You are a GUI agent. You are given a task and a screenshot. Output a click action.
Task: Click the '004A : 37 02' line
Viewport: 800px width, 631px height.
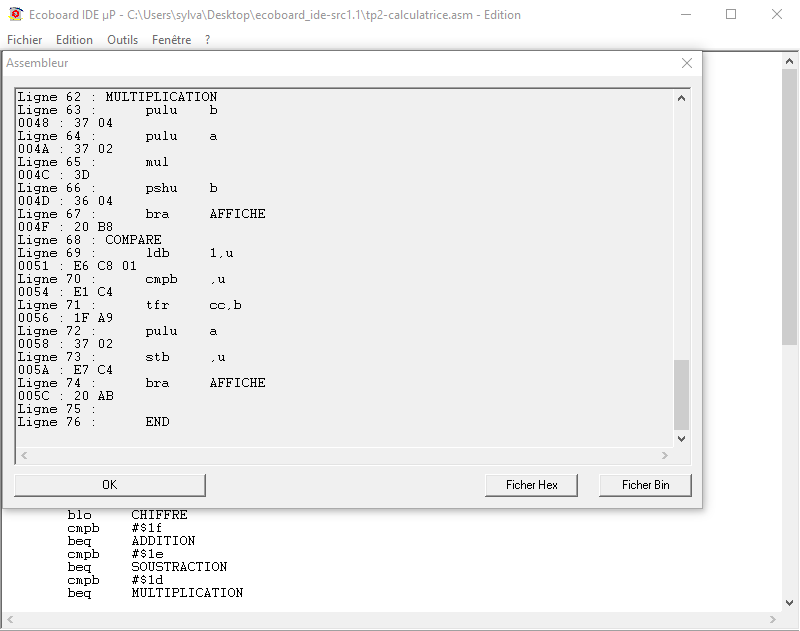tap(65, 149)
